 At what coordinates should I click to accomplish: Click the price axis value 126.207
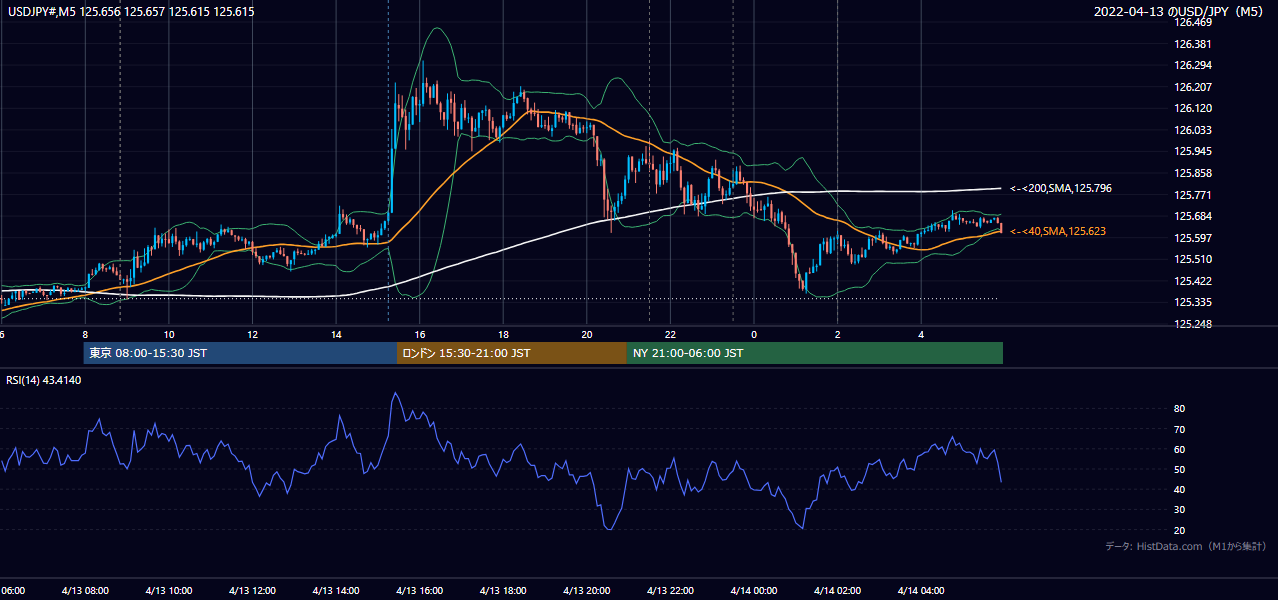1192,87
